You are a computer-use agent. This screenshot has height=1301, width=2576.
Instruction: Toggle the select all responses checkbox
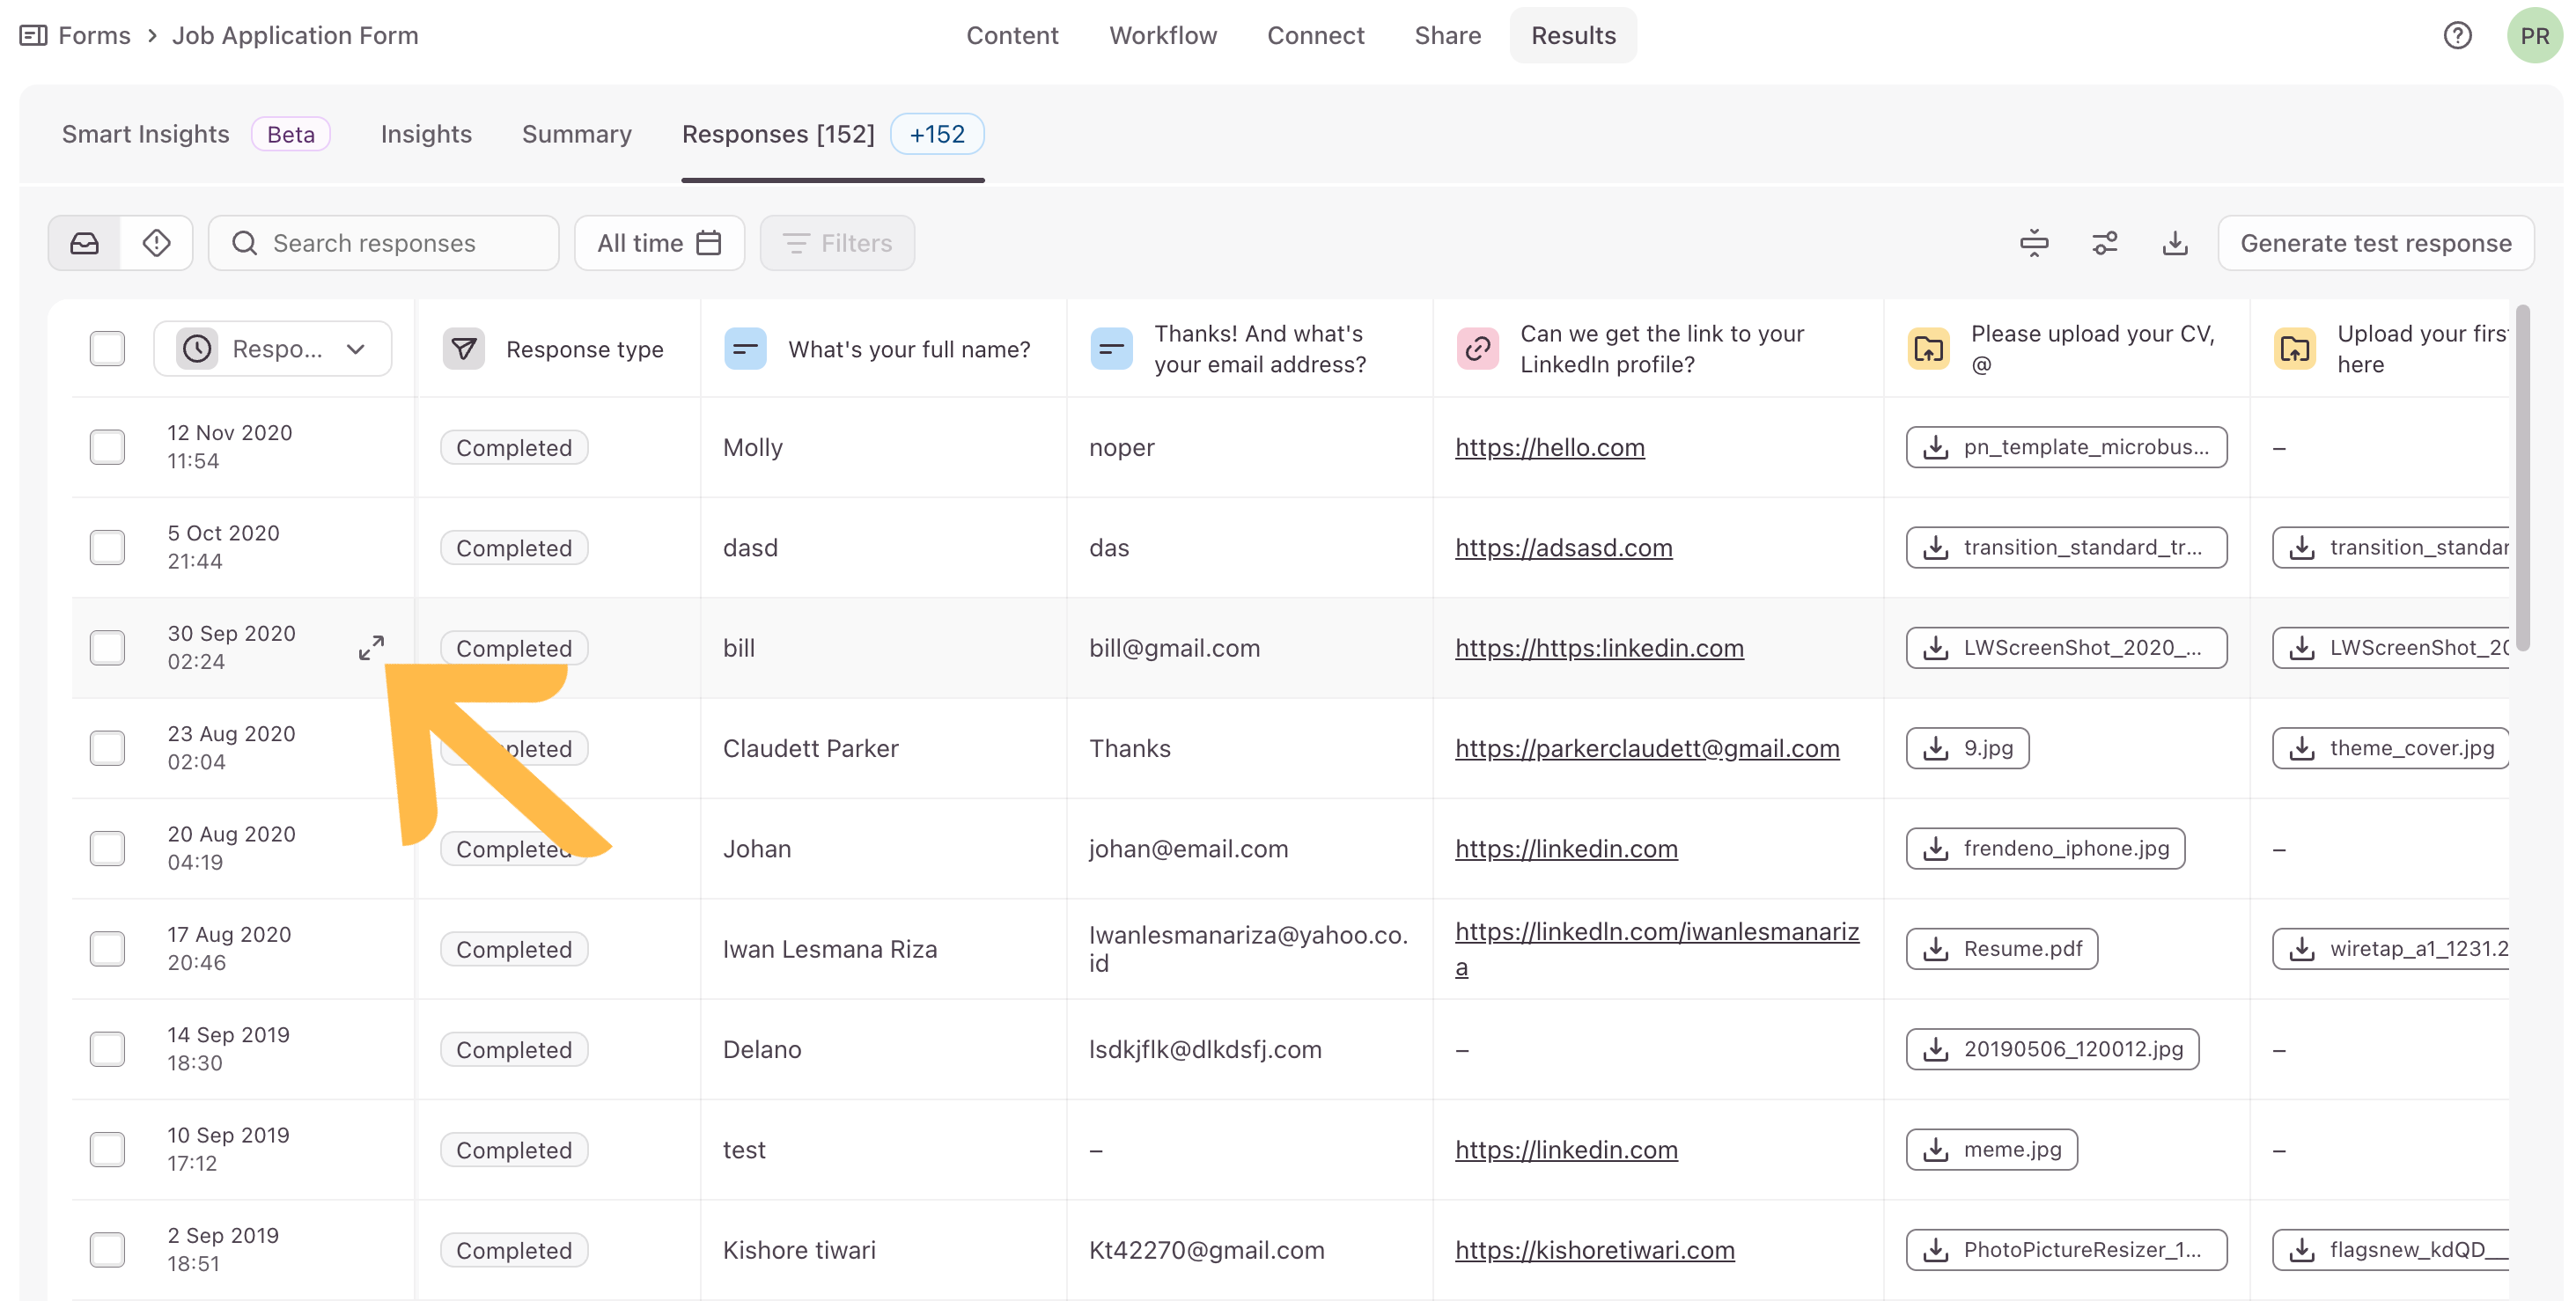107,349
